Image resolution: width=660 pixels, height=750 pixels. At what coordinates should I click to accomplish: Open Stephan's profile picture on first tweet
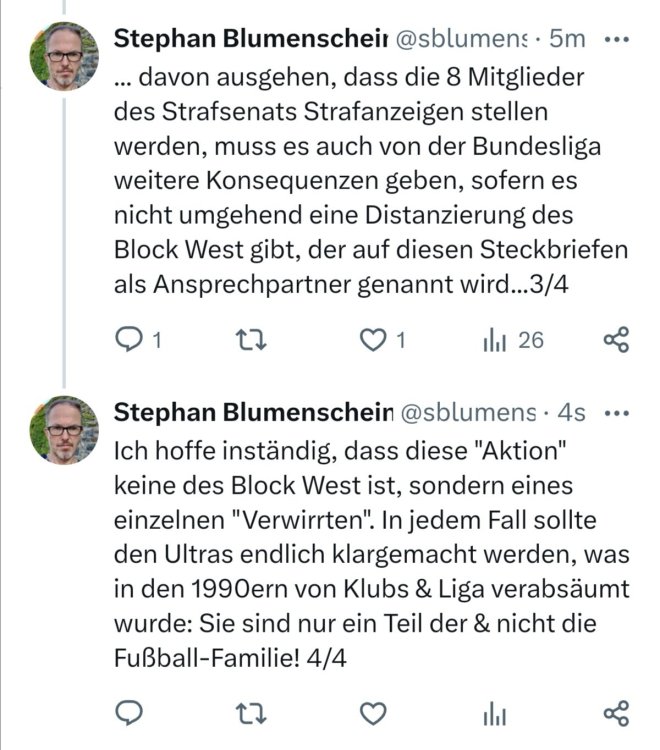[64, 56]
